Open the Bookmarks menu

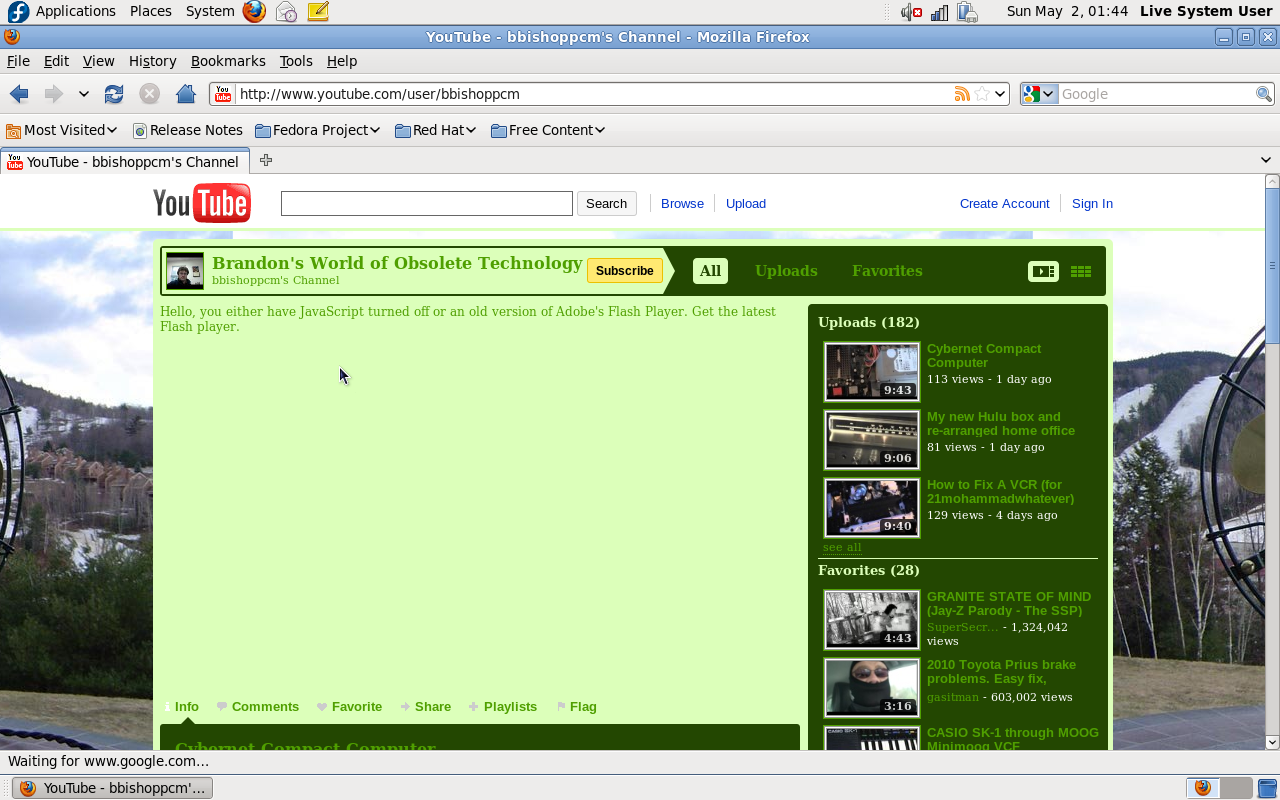coord(228,61)
